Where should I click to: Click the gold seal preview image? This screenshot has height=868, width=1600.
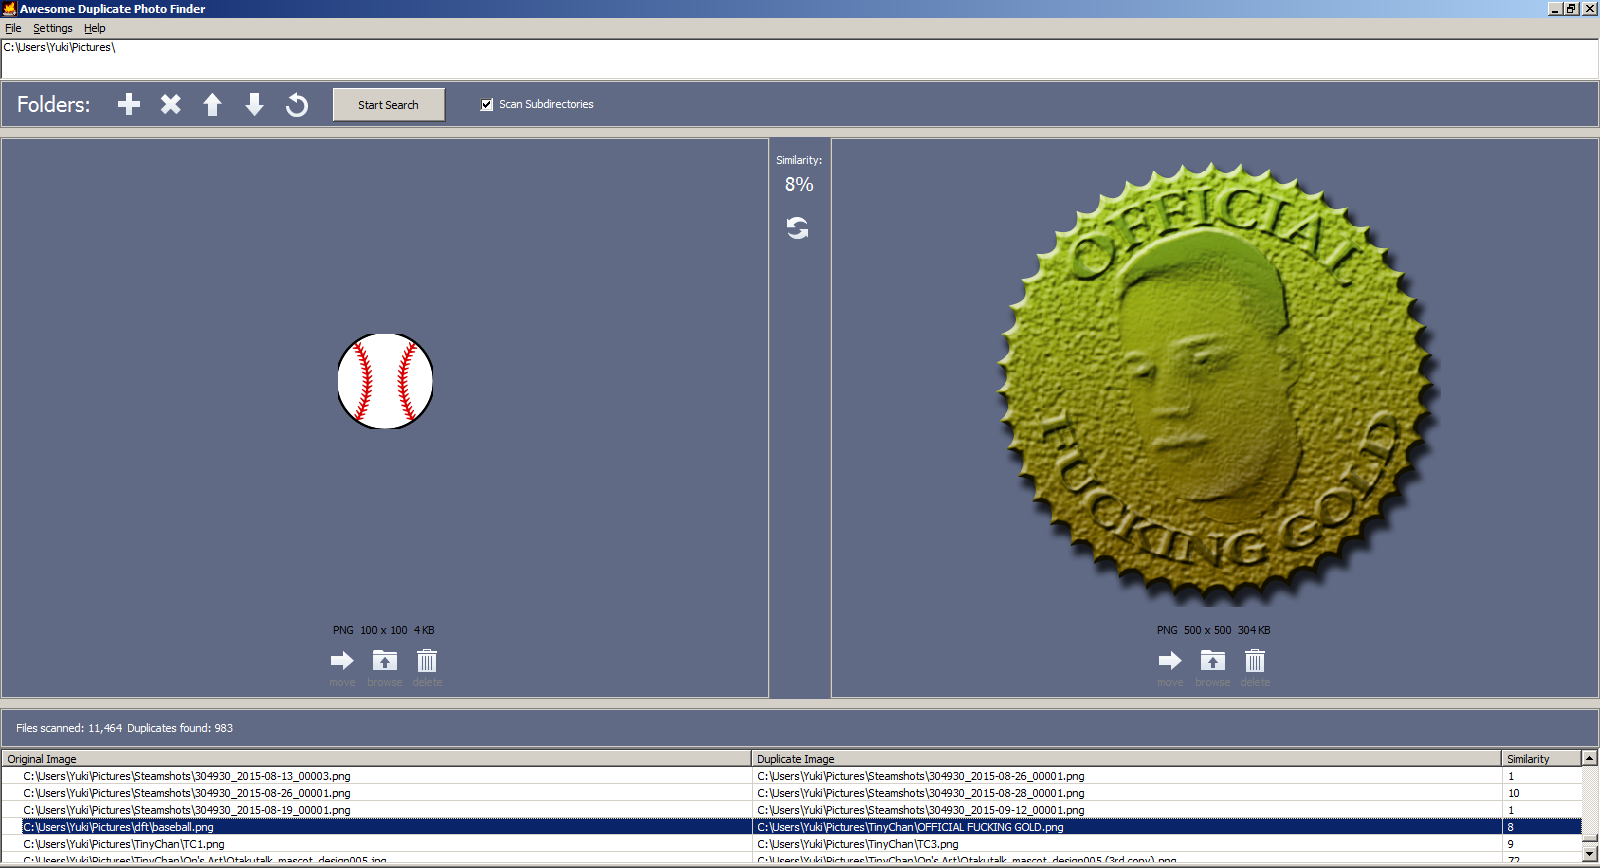1216,385
